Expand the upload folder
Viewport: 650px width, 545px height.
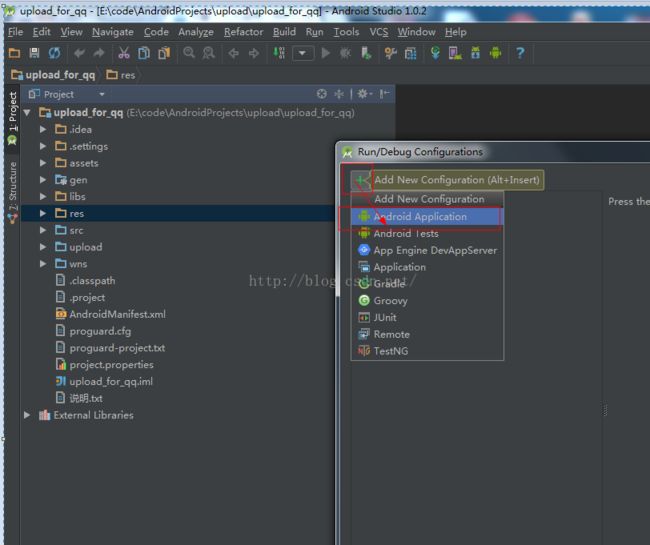point(43,247)
